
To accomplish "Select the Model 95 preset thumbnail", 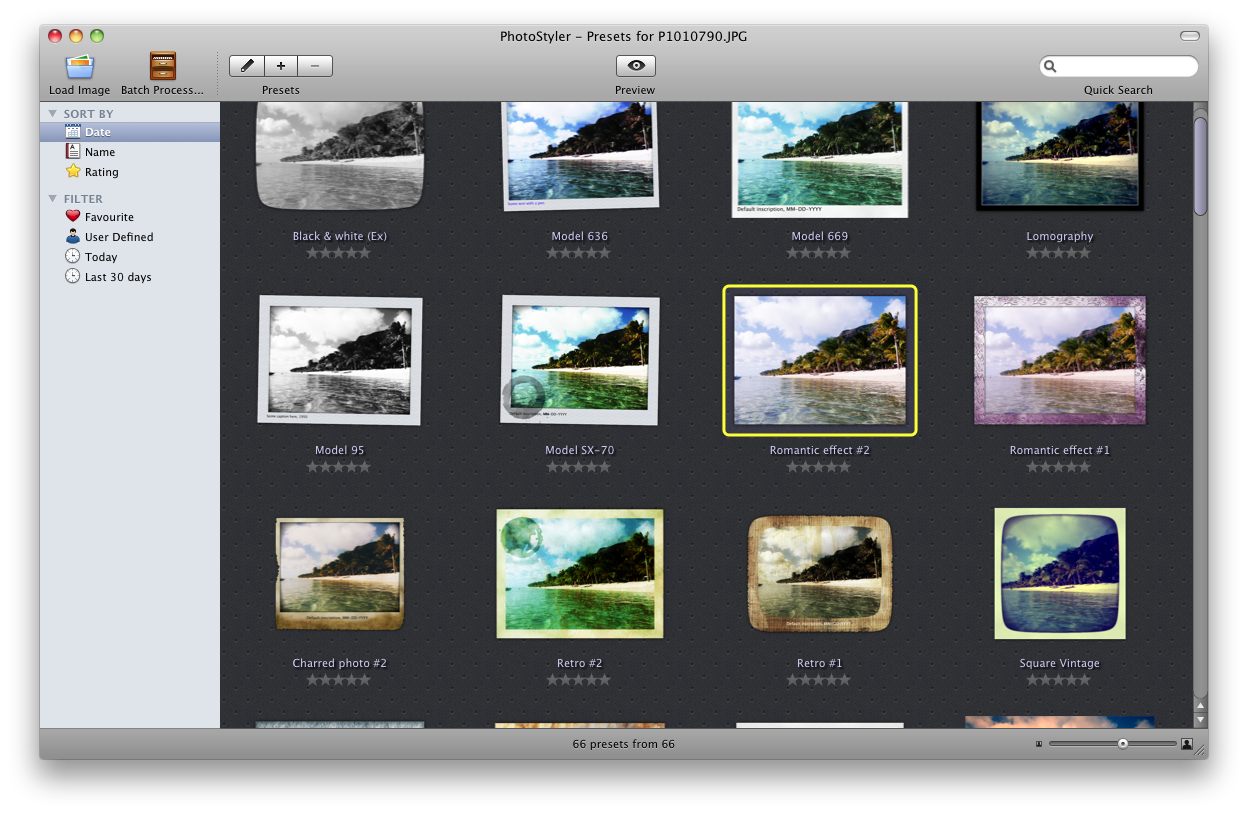I will pos(340,360).
